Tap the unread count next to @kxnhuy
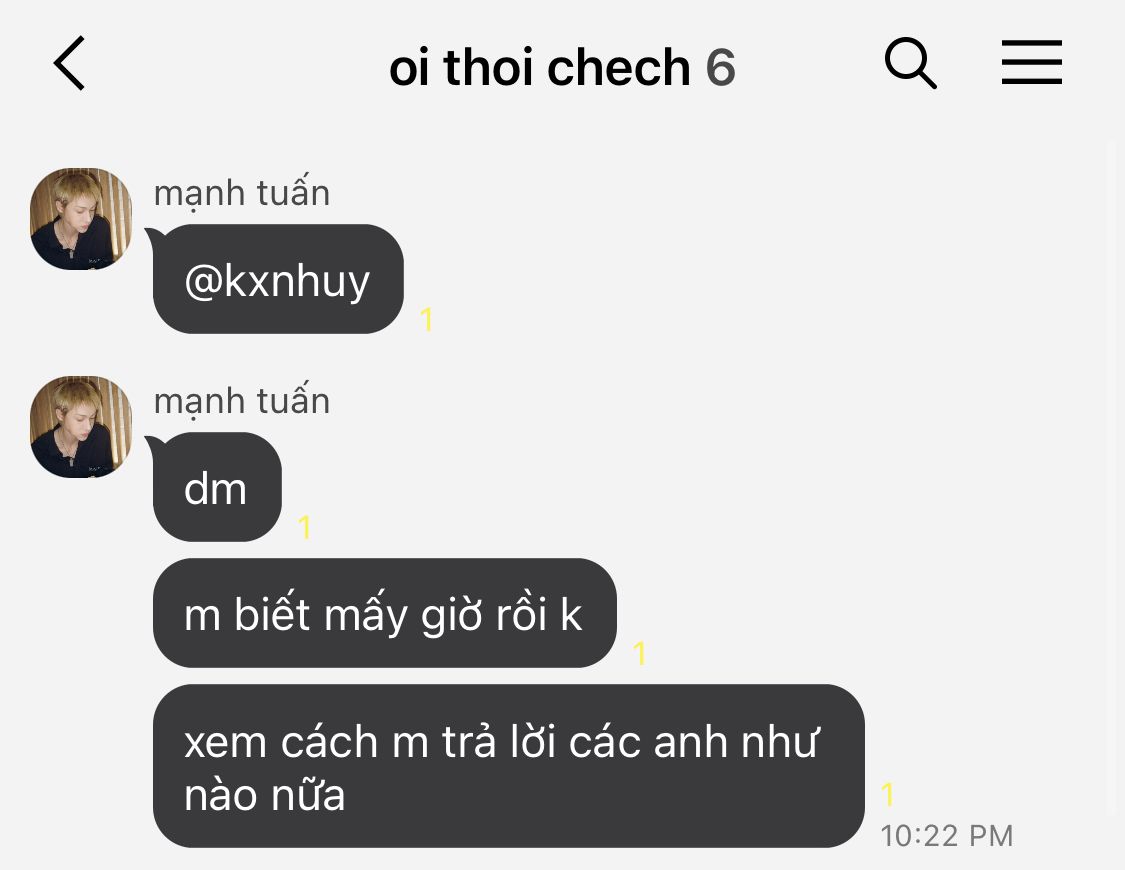1125x870 pixels. (426, 319)
